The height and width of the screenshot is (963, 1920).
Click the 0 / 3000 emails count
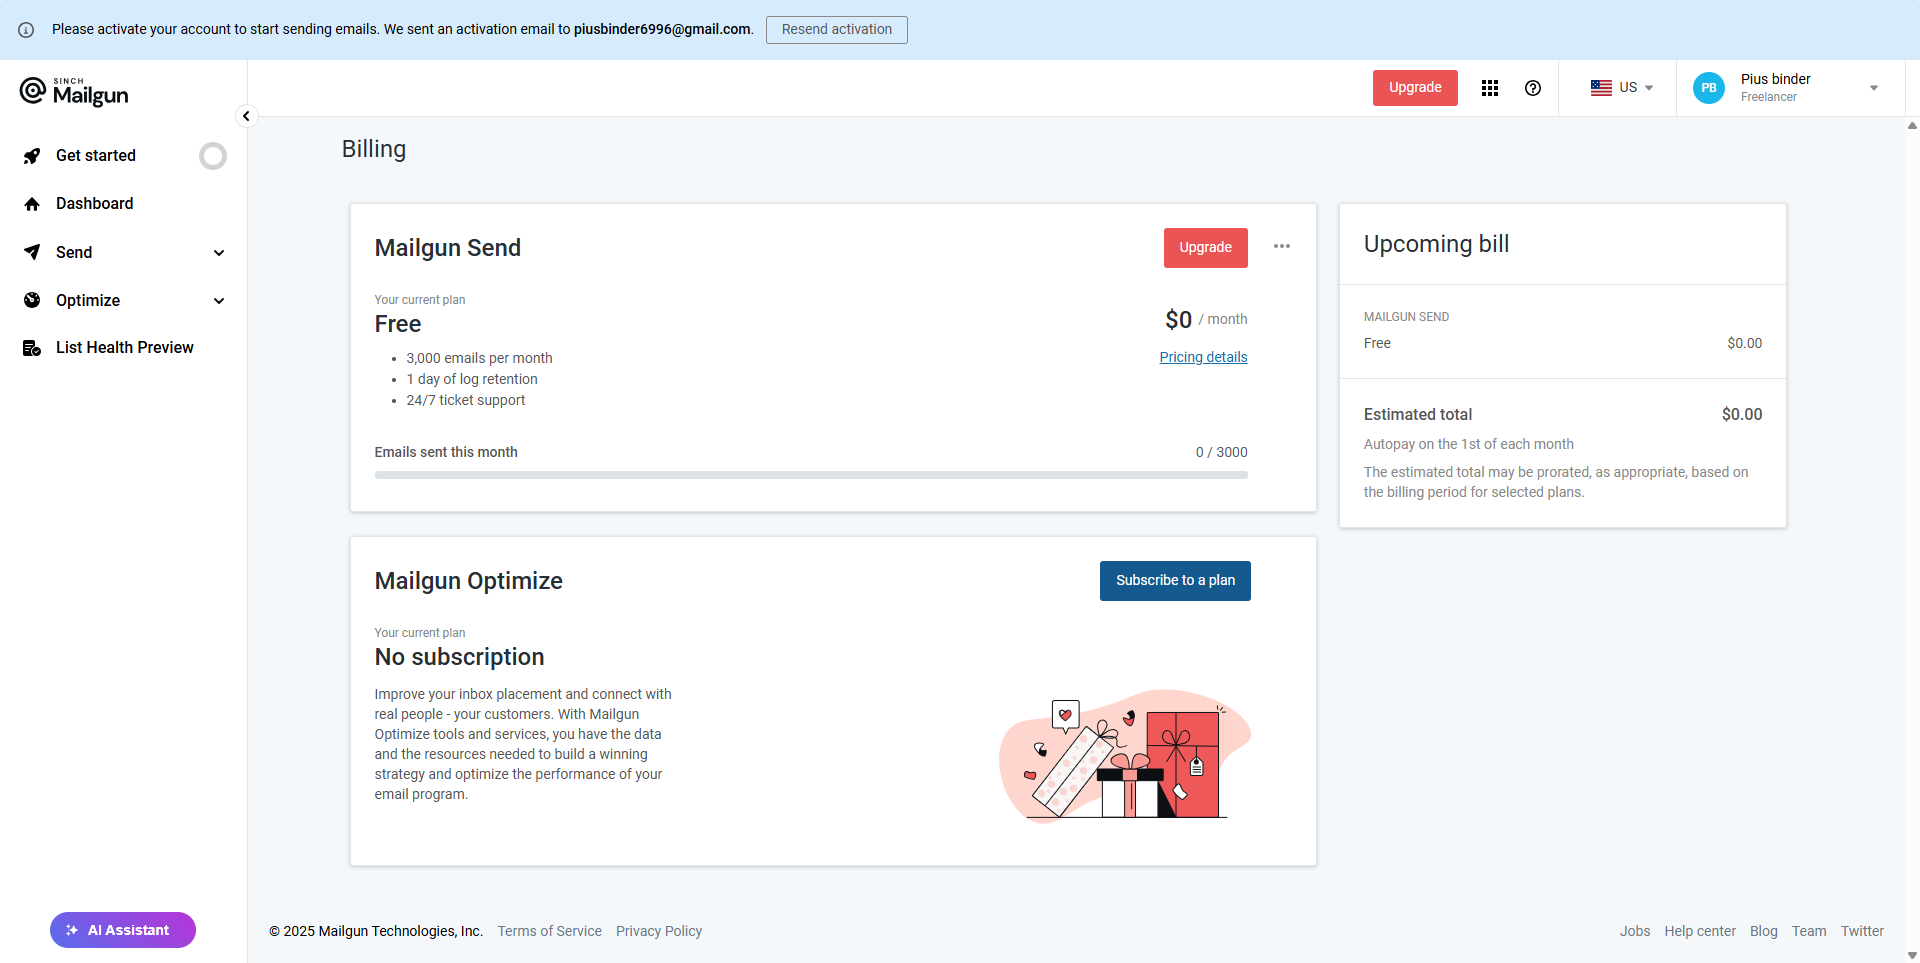[1222, 452]
